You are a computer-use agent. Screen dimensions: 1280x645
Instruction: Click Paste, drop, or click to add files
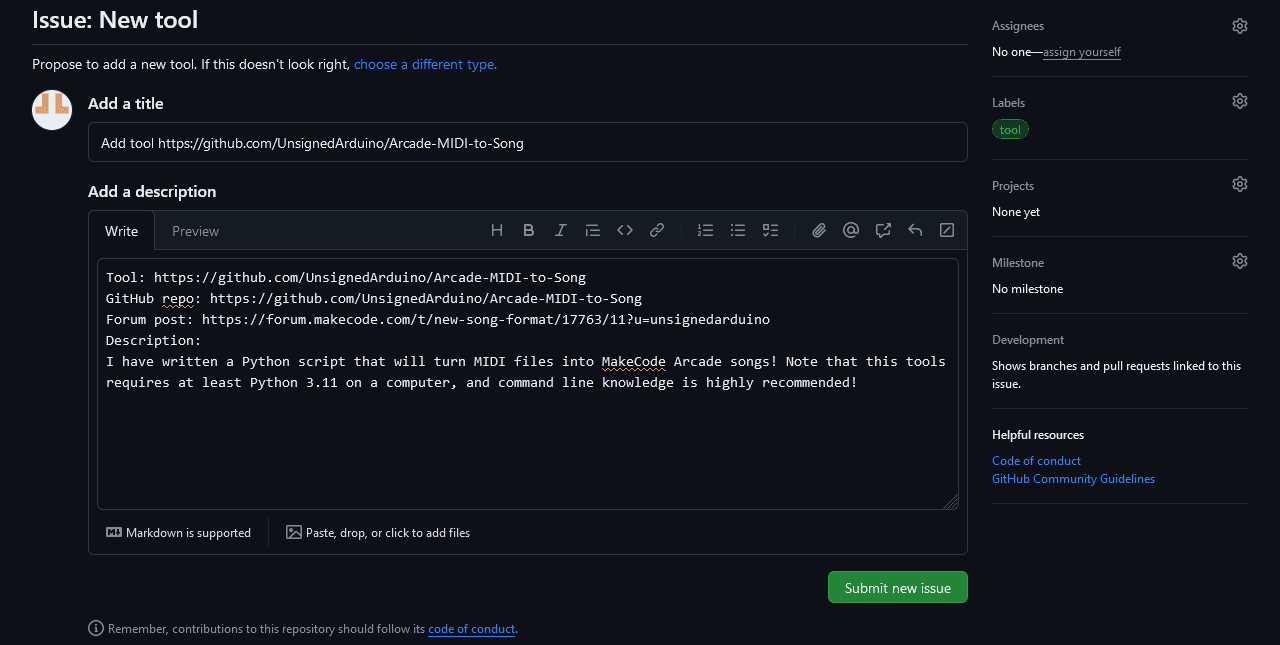click(x=378, y=533)
